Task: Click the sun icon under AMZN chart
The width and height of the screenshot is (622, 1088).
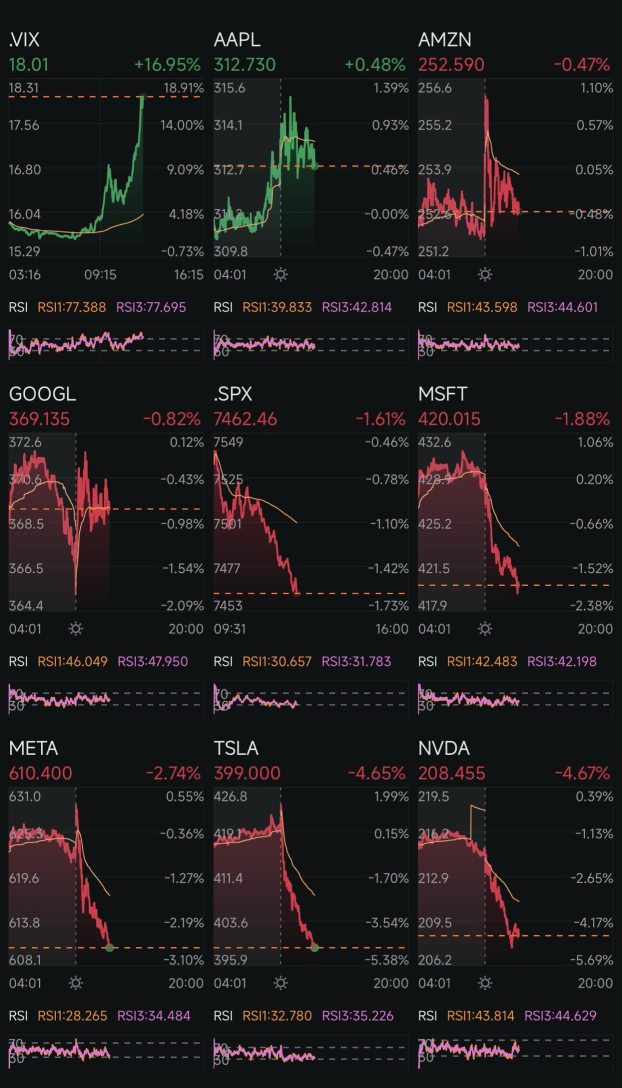Action: [x=485, y=275]
